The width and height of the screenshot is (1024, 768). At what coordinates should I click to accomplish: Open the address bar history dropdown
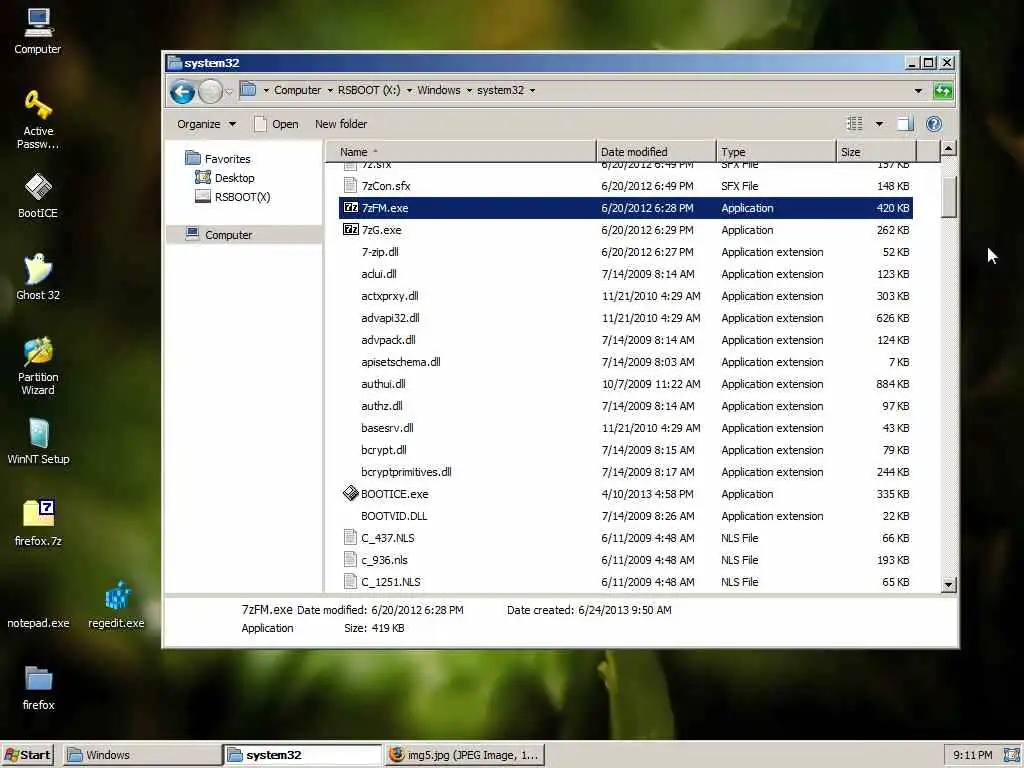[918, 91]
